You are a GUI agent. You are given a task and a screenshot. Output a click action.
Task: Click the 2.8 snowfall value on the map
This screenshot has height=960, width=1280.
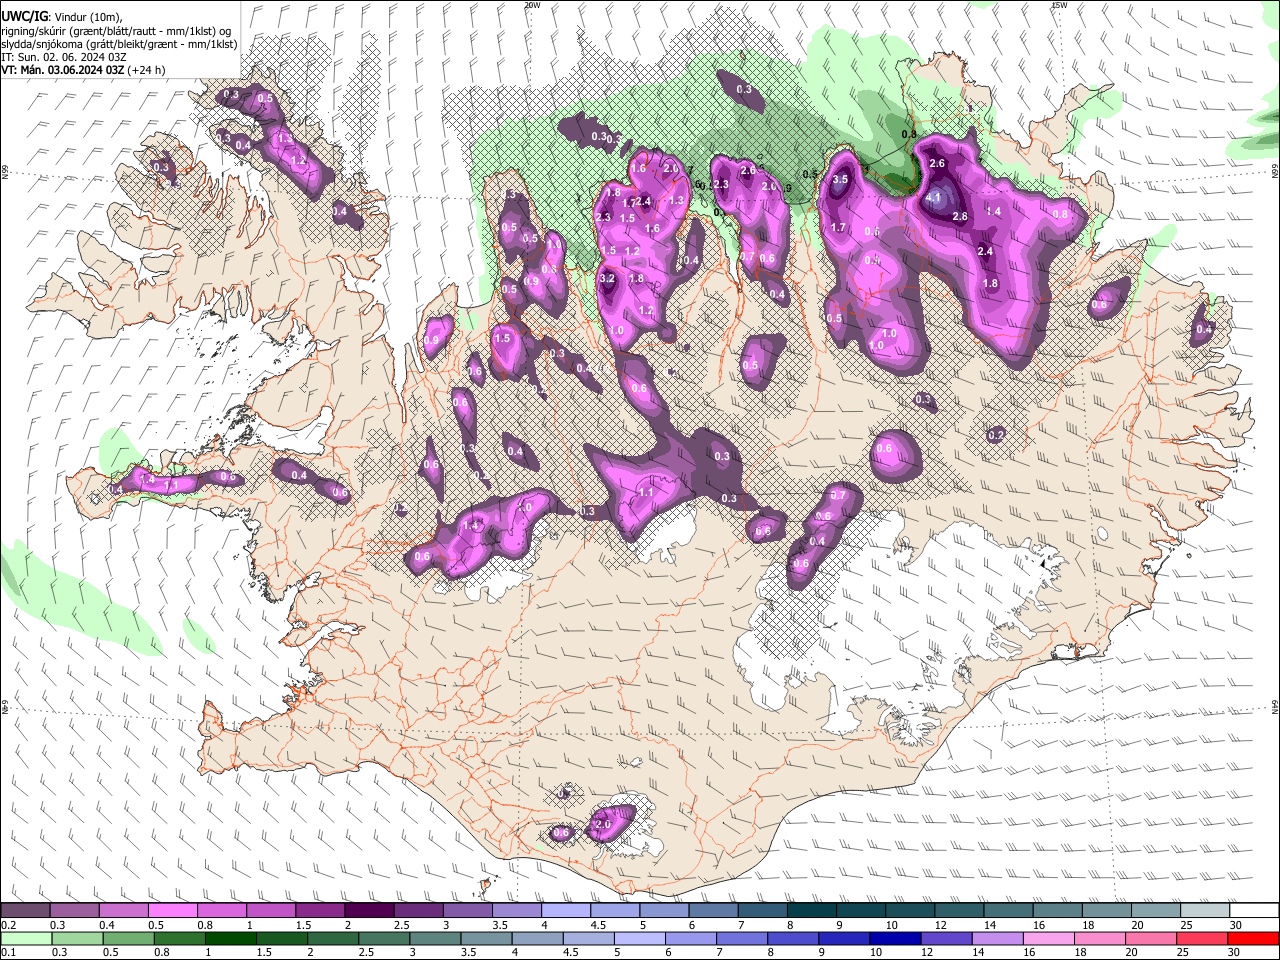coord(960,217)
